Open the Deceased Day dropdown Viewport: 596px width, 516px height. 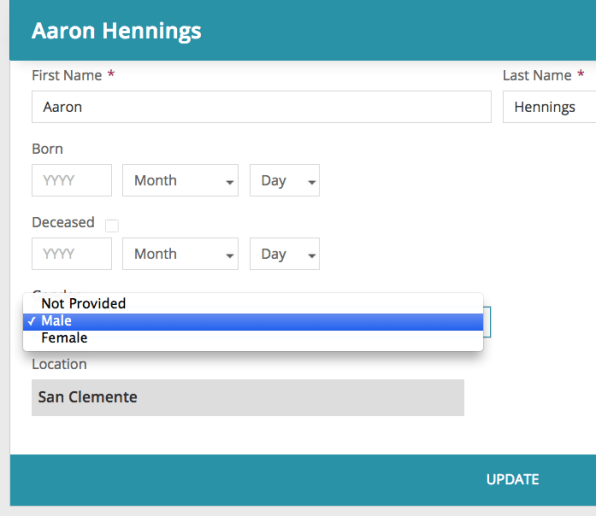click(285, 254)
